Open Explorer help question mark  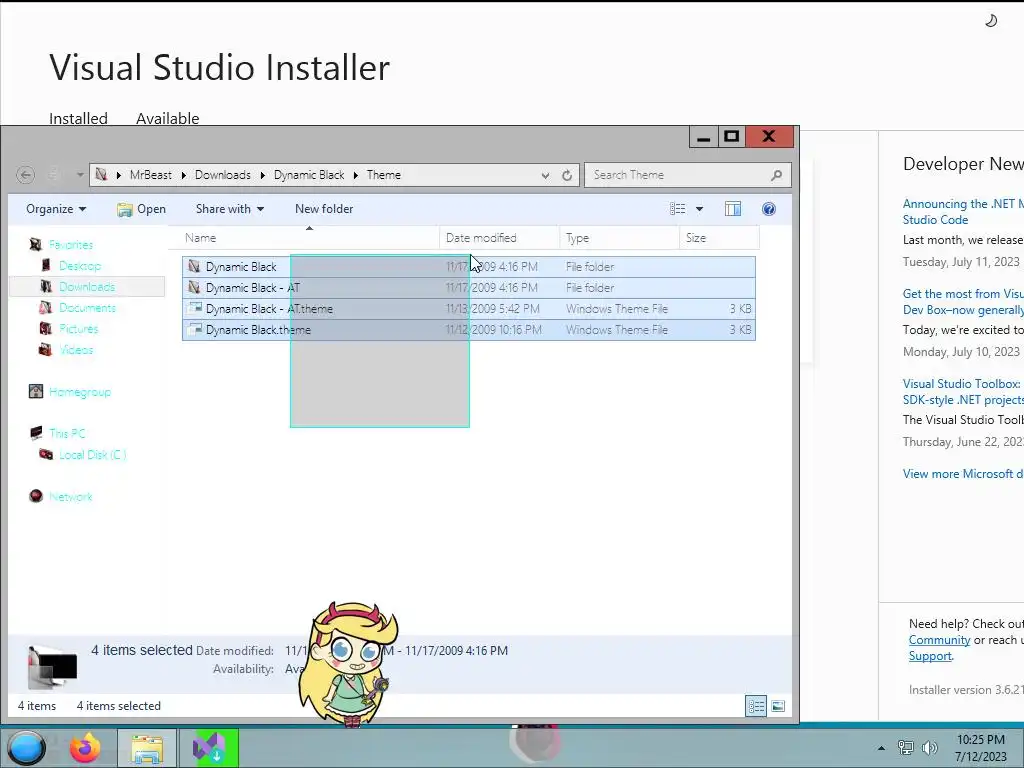click(x=769, y=209)
